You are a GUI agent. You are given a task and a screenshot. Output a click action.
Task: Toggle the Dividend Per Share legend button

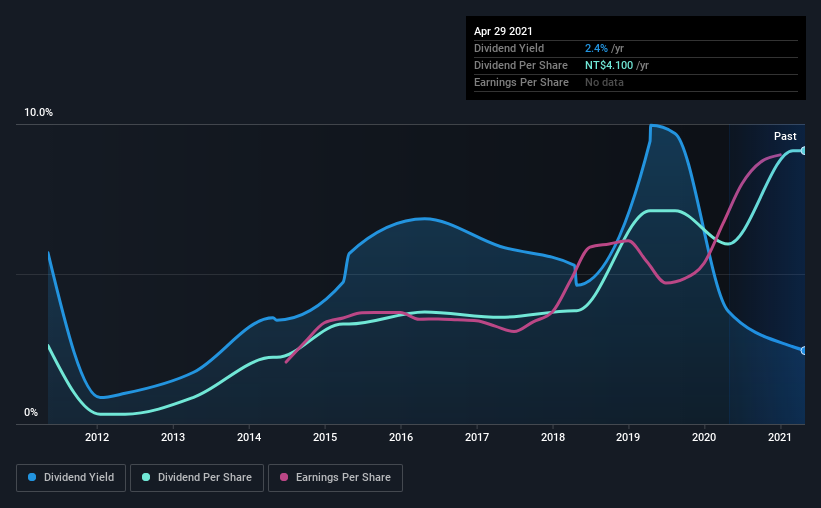click(x=197, y=478)
